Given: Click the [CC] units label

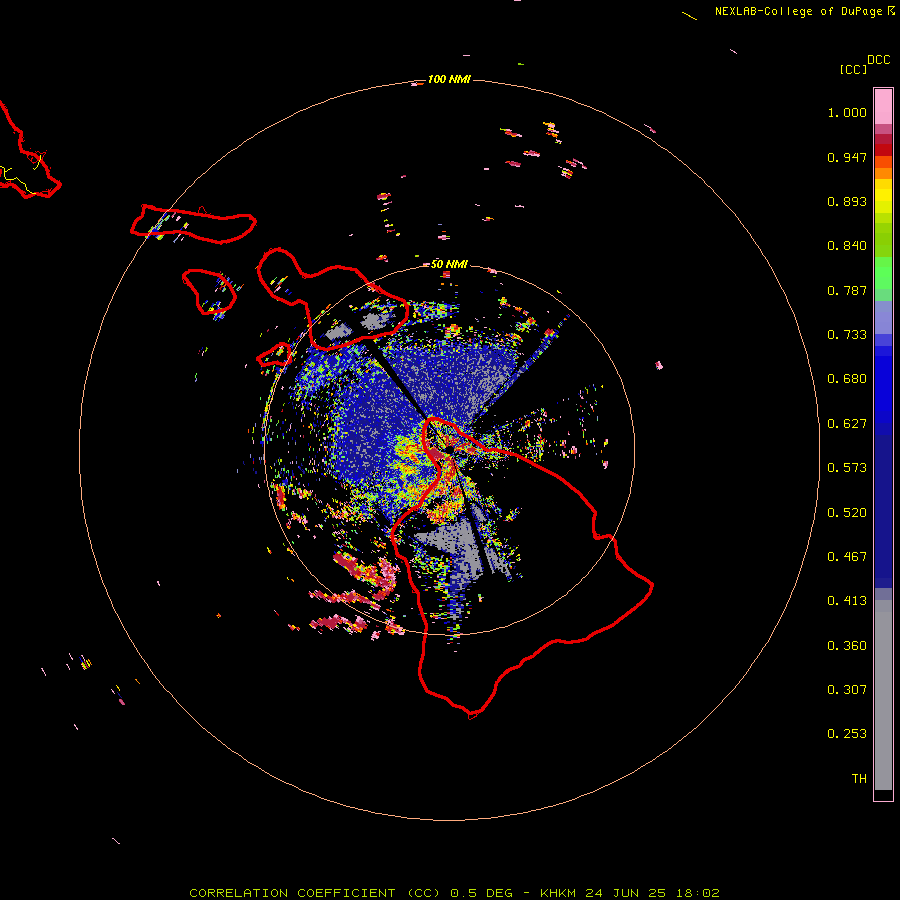Looking at the screenshot, I should [x=853, y=69].
